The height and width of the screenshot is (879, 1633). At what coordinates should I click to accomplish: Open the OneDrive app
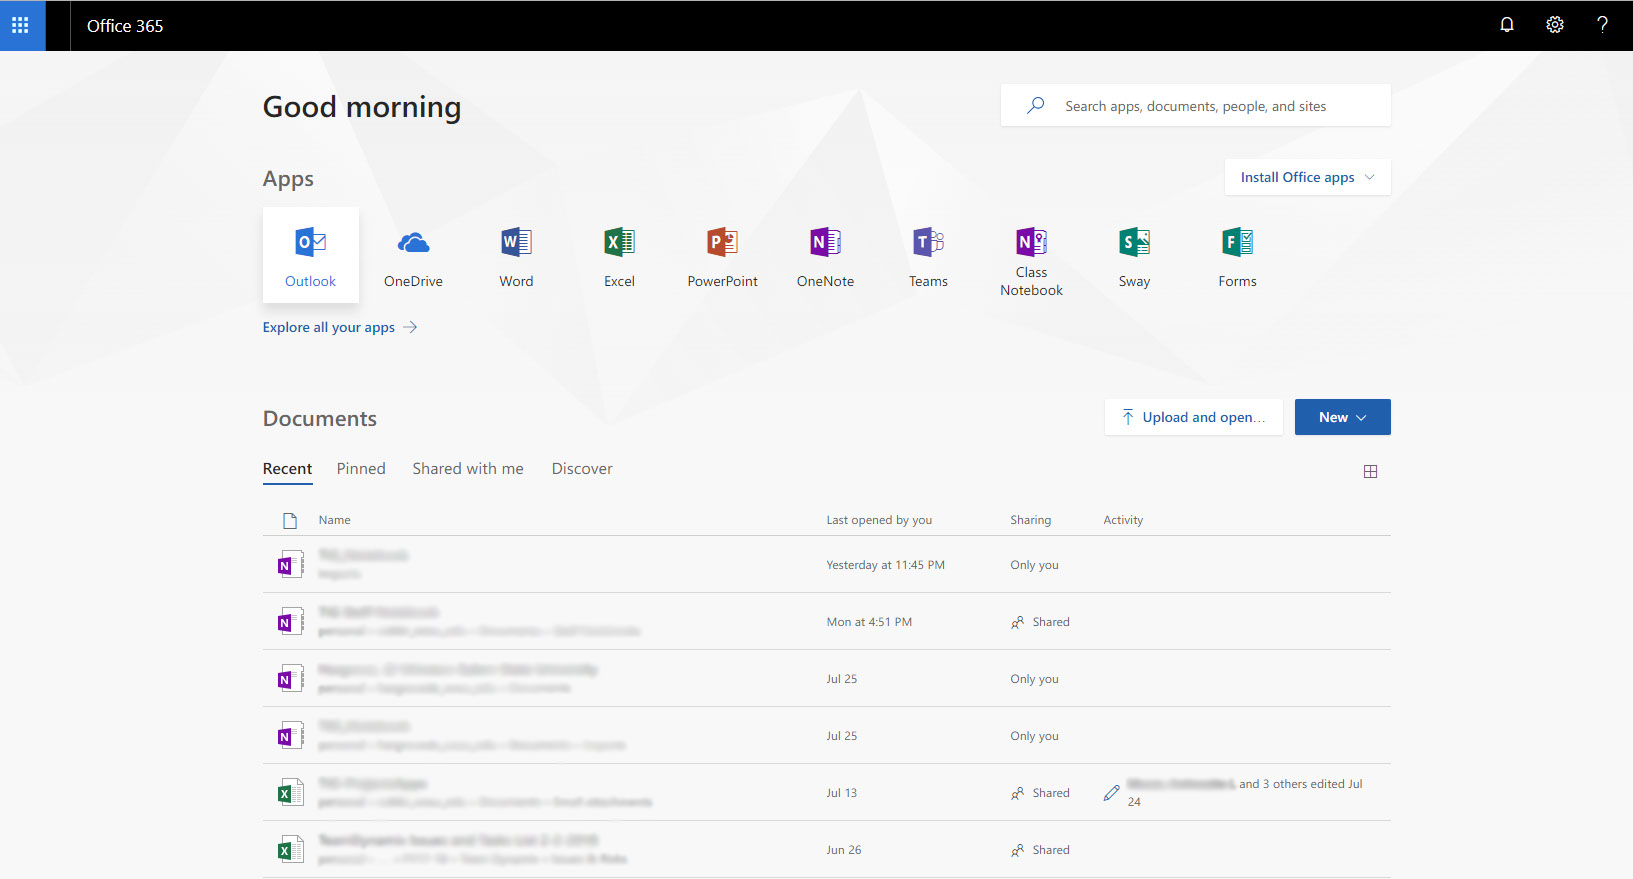pyautogui.click(x=413, y=255)
